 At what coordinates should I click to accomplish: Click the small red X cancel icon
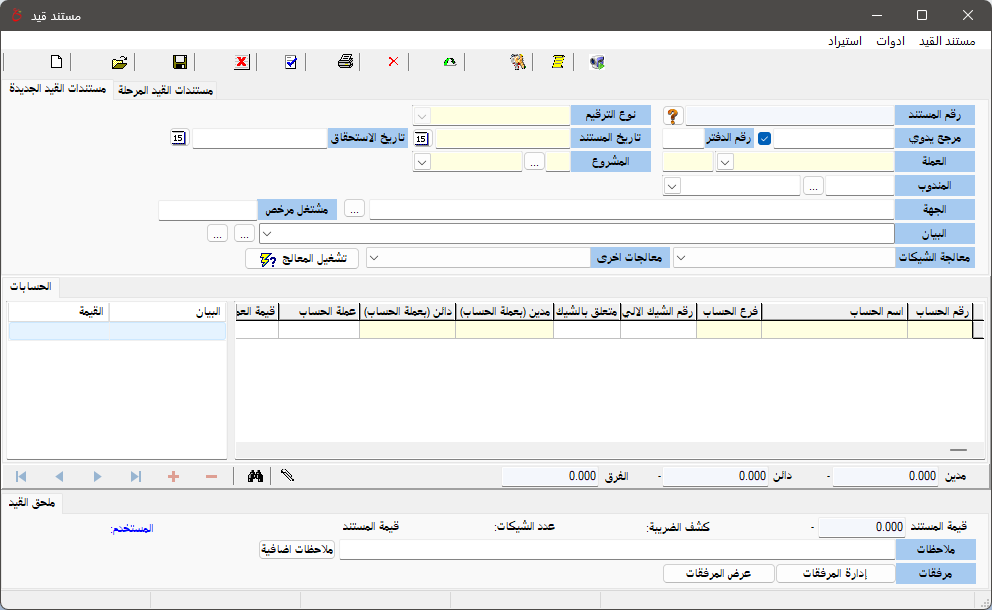394,62
